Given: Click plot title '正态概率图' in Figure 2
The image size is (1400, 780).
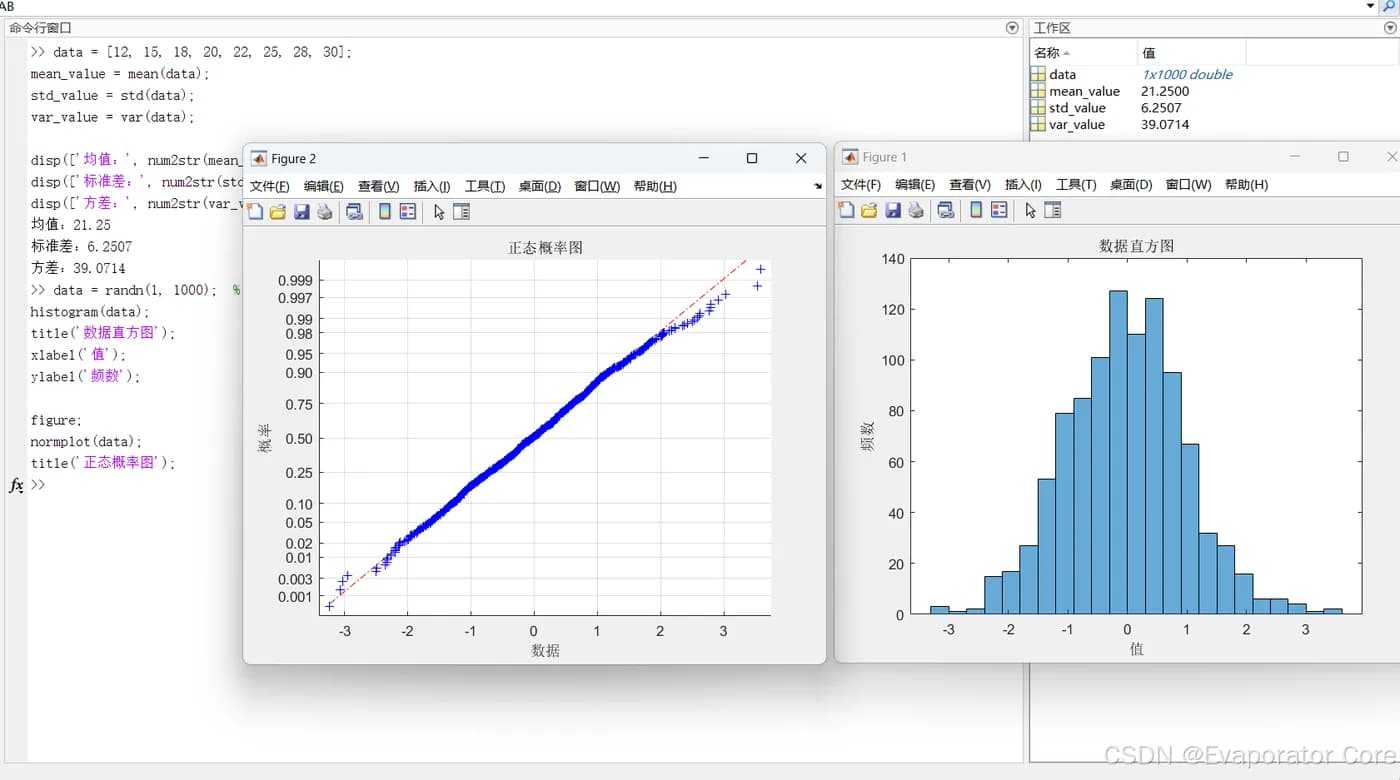Looking at the screenshot, I should [x=545, y=247].
